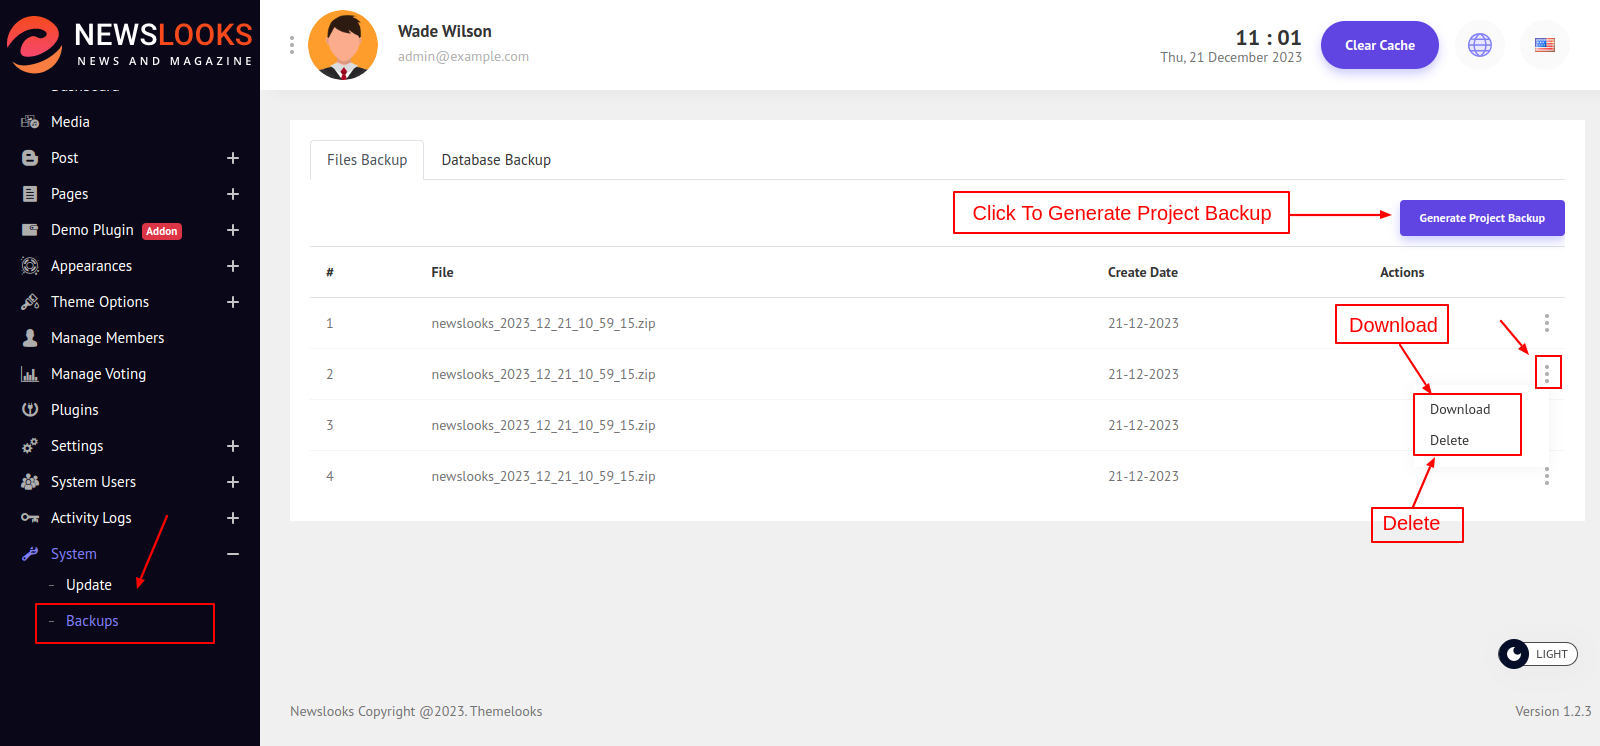Click the Plugins sidebar icon
The width and height of the screenshot is (1600, 746).
[x=30, y=410]
